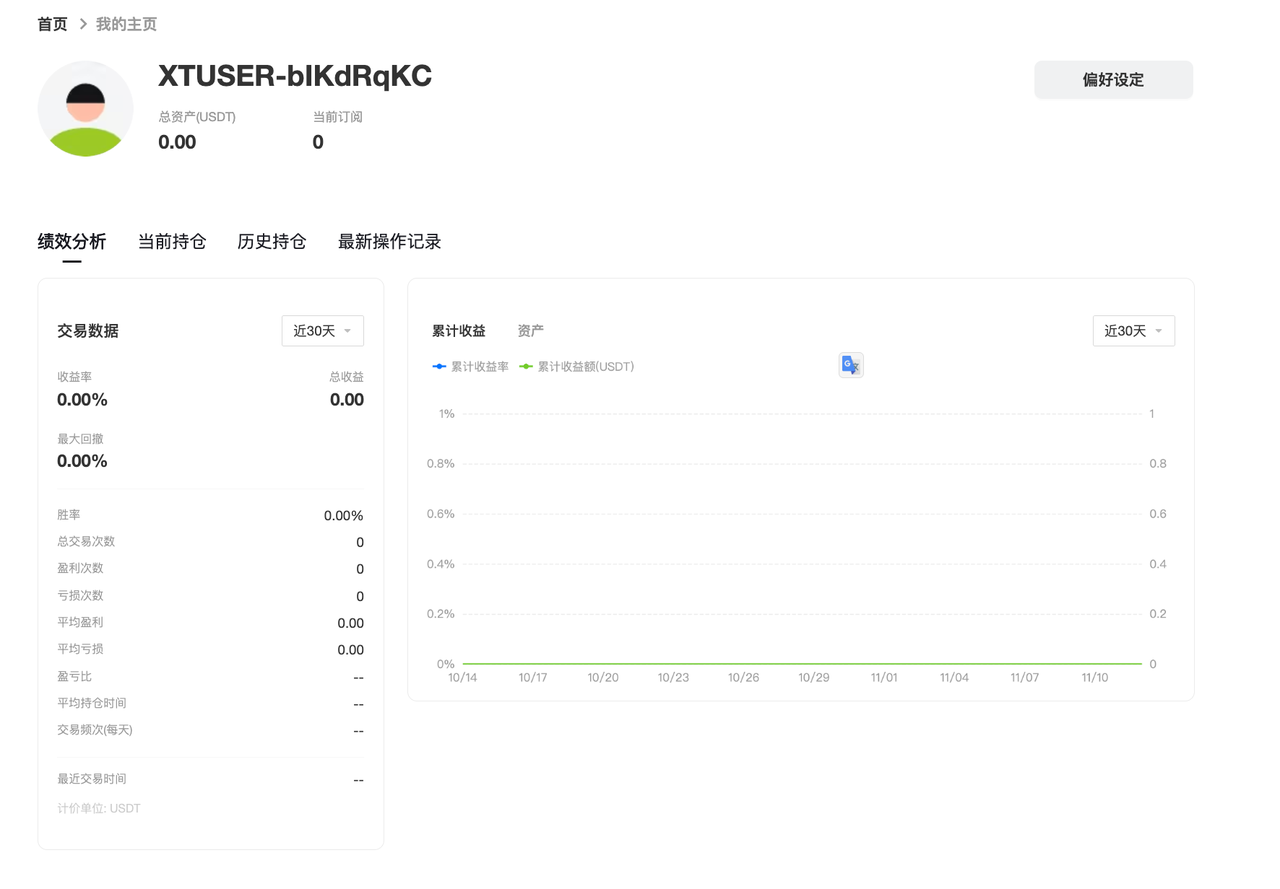
Task: Click the user avatar picture
Action: coord(85,109)
